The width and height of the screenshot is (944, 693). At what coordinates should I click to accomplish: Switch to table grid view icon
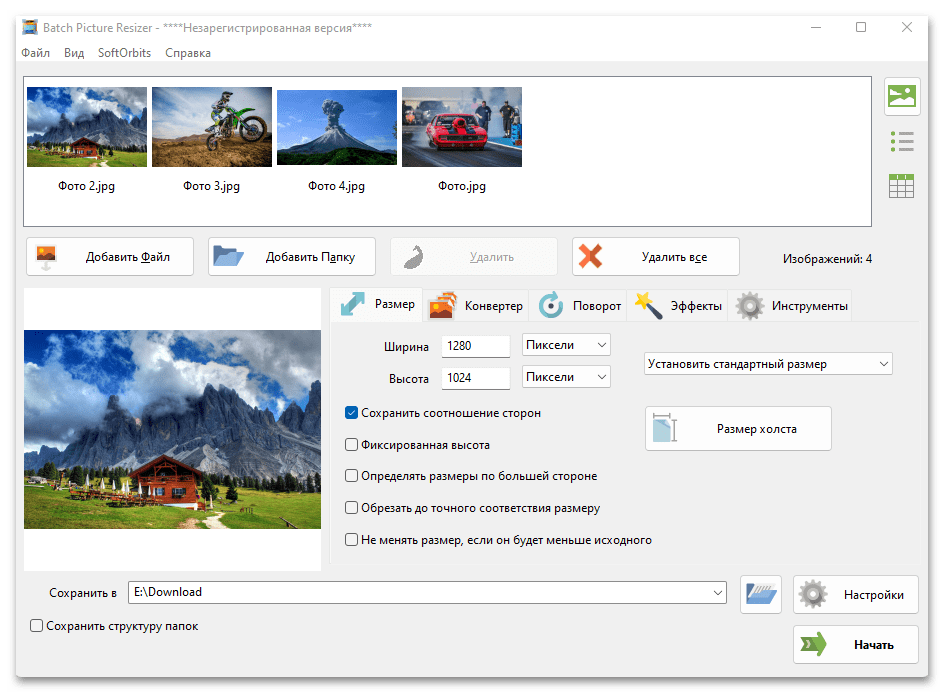point(901,185)
